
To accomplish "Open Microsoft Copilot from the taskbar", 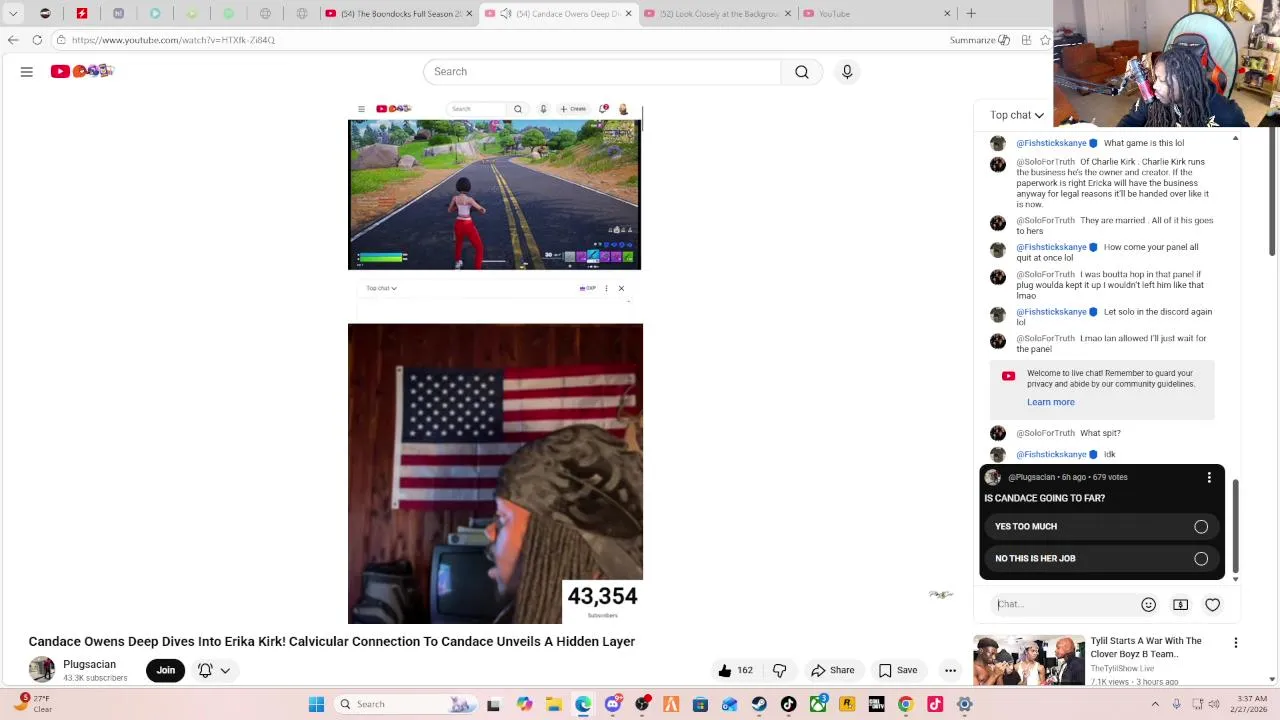I will [x=524, y=704].
